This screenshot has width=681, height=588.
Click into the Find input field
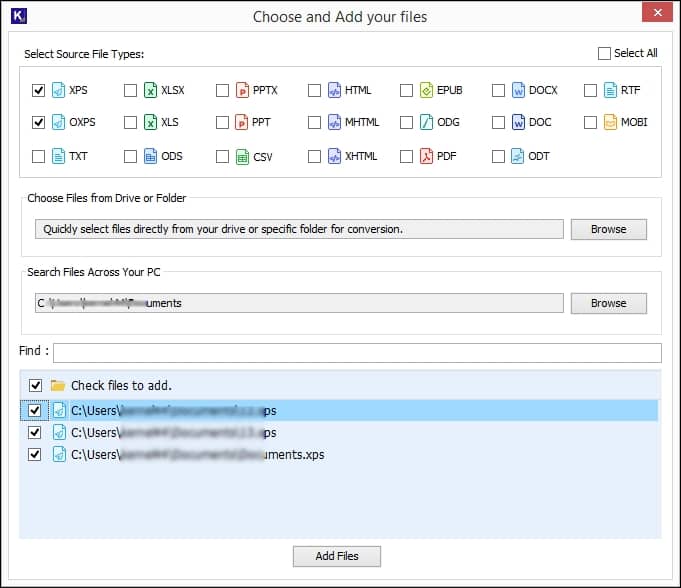357,353
